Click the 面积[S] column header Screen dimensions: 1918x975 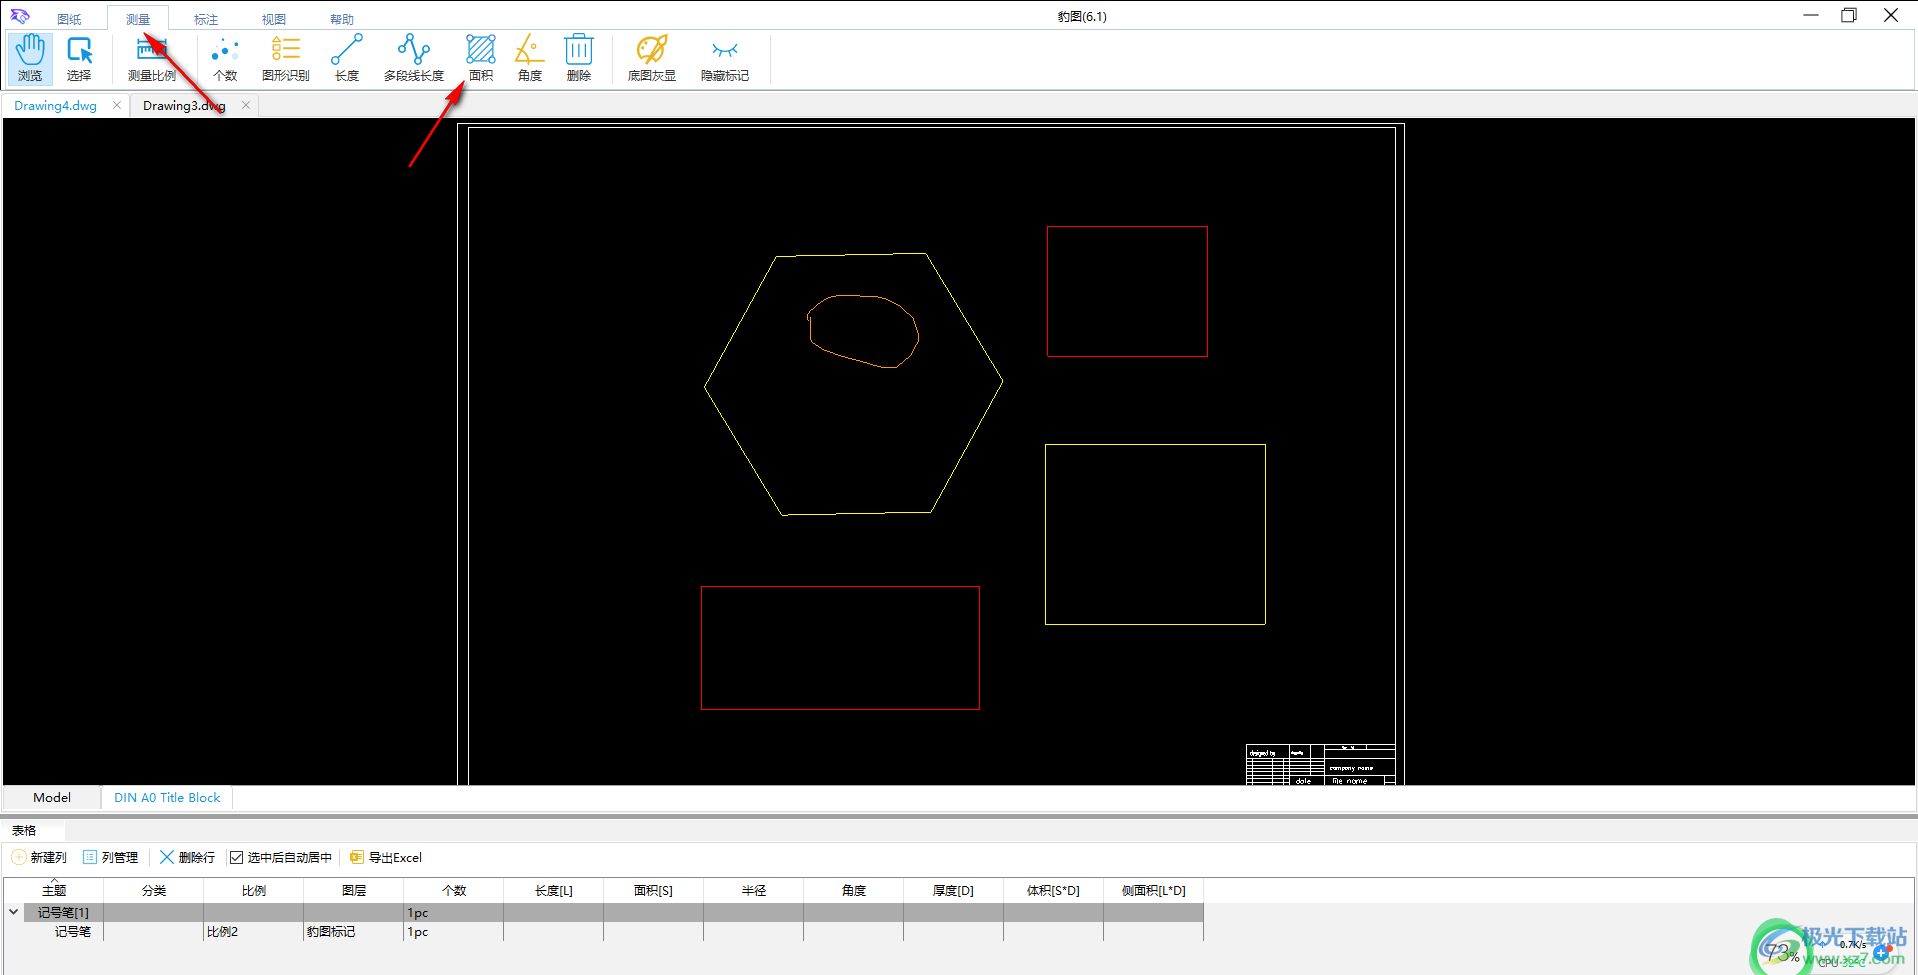click(654, 890)
